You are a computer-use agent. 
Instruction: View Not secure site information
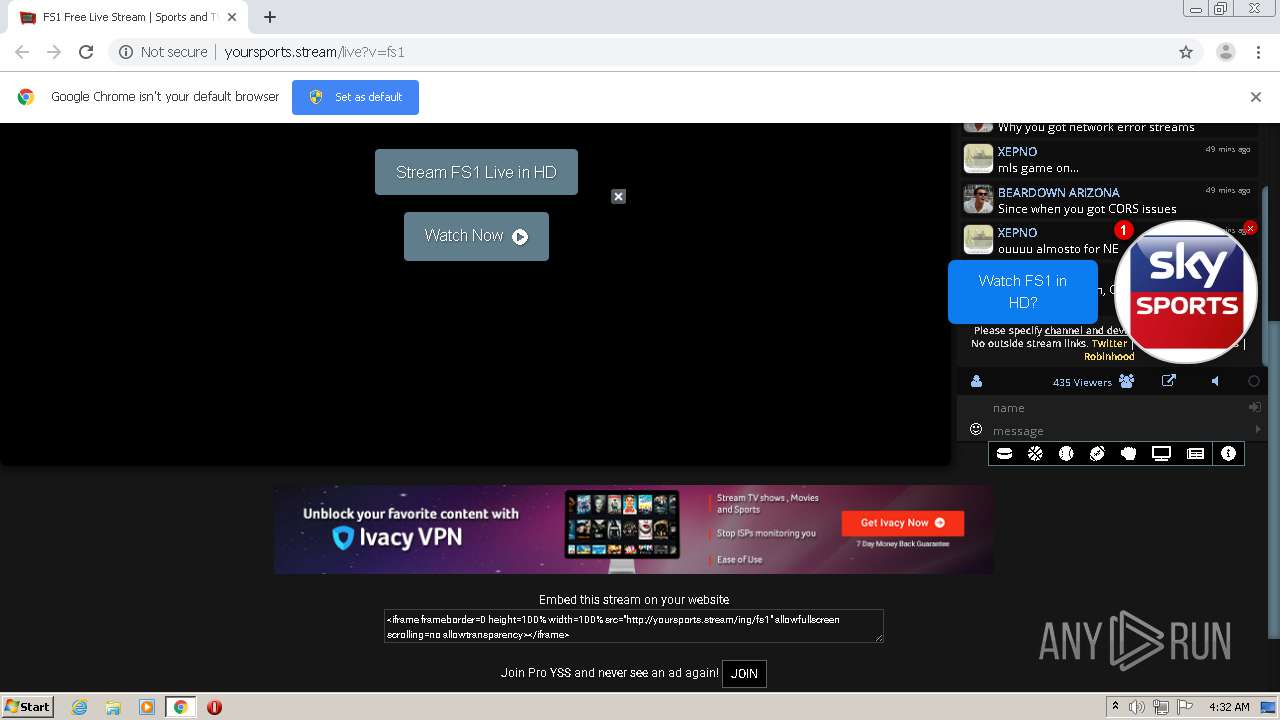[163, 52]
